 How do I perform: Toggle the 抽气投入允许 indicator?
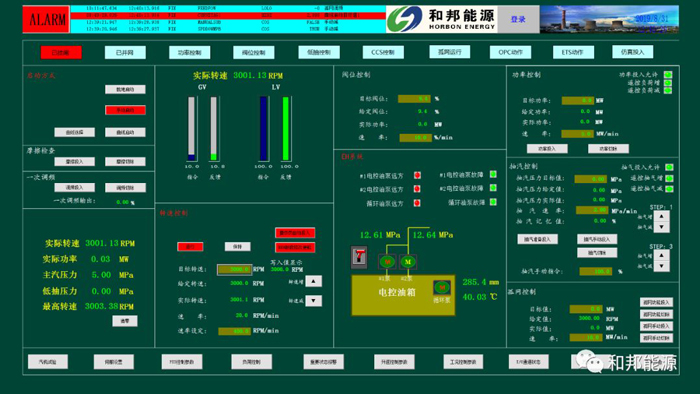[x=669, y=167]
